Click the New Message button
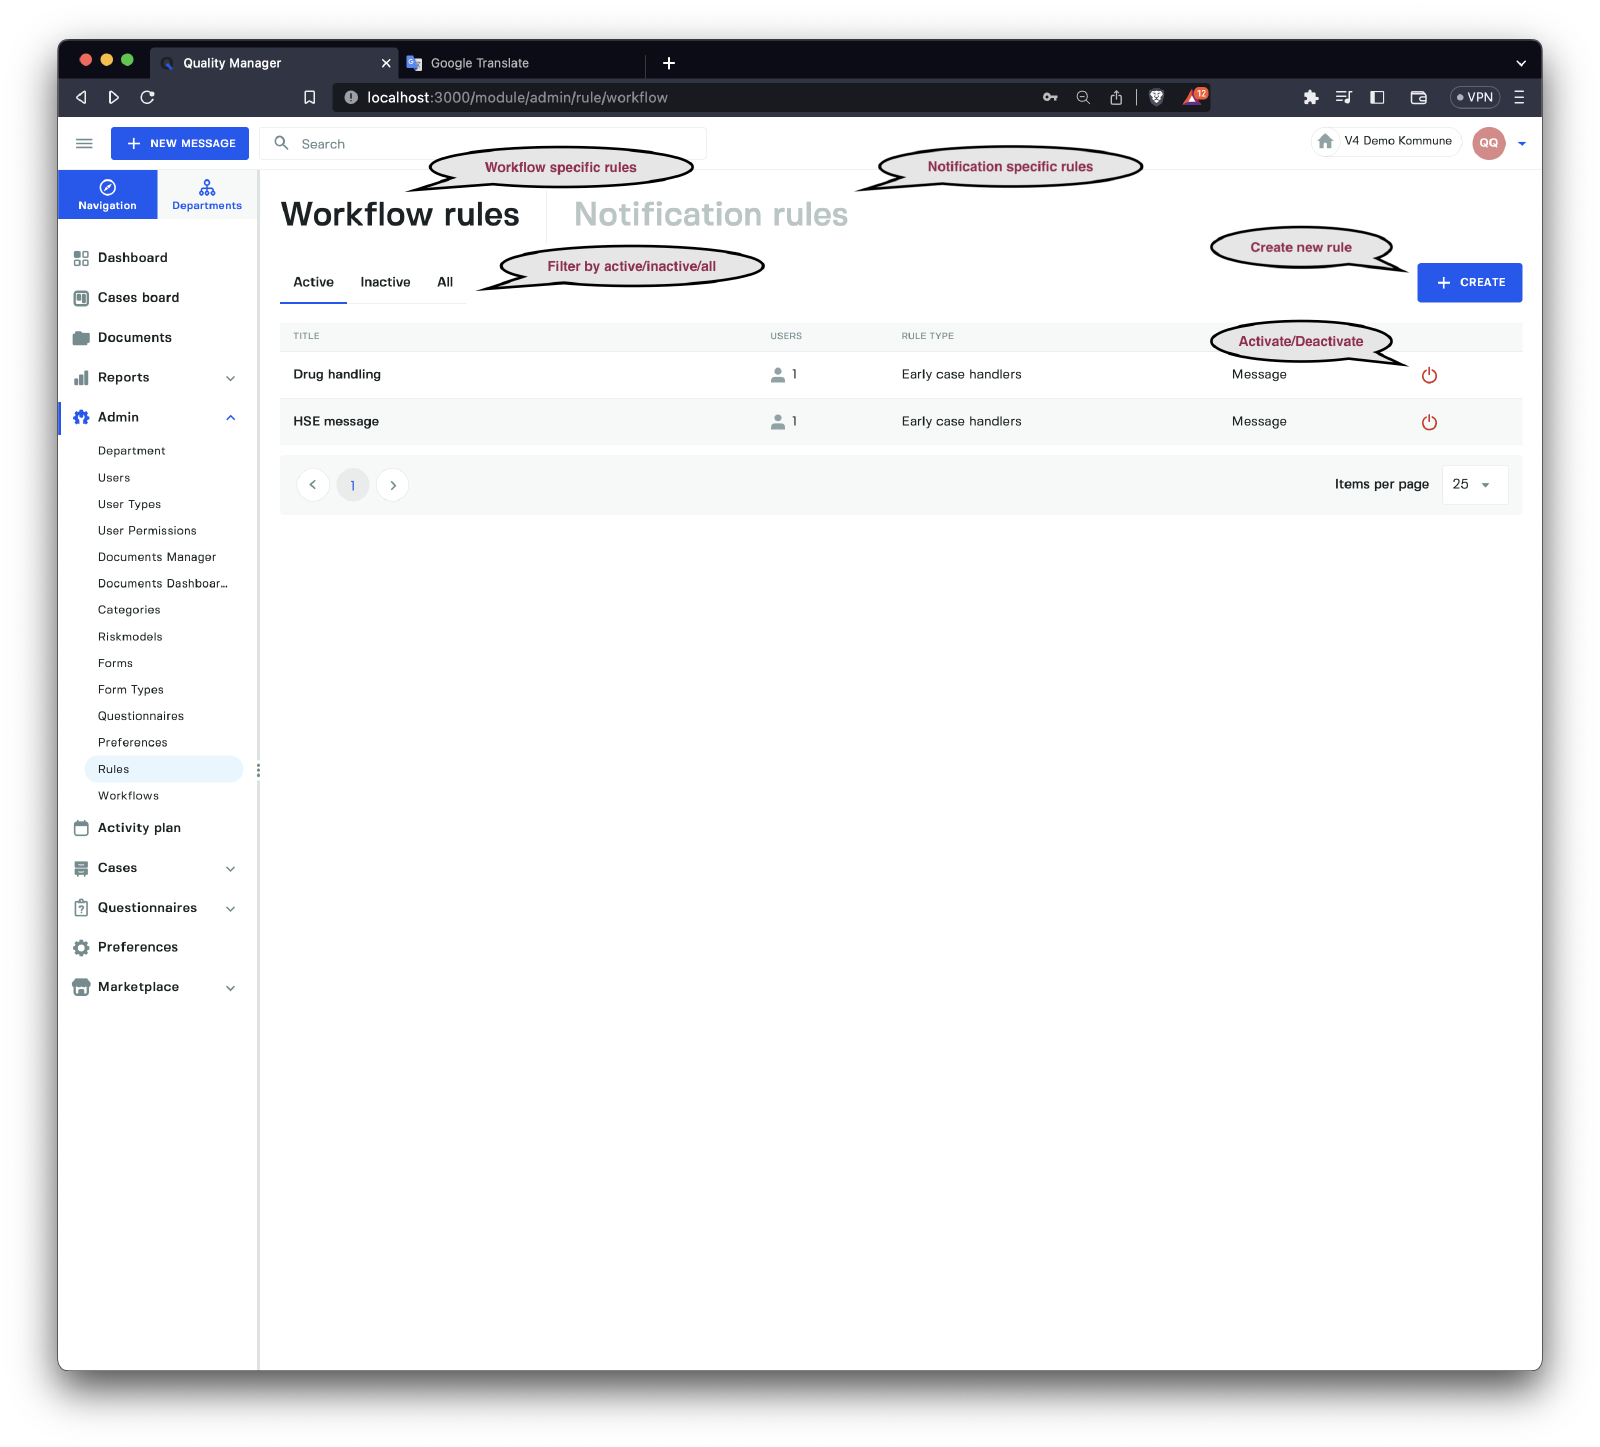 click(180, 144)
